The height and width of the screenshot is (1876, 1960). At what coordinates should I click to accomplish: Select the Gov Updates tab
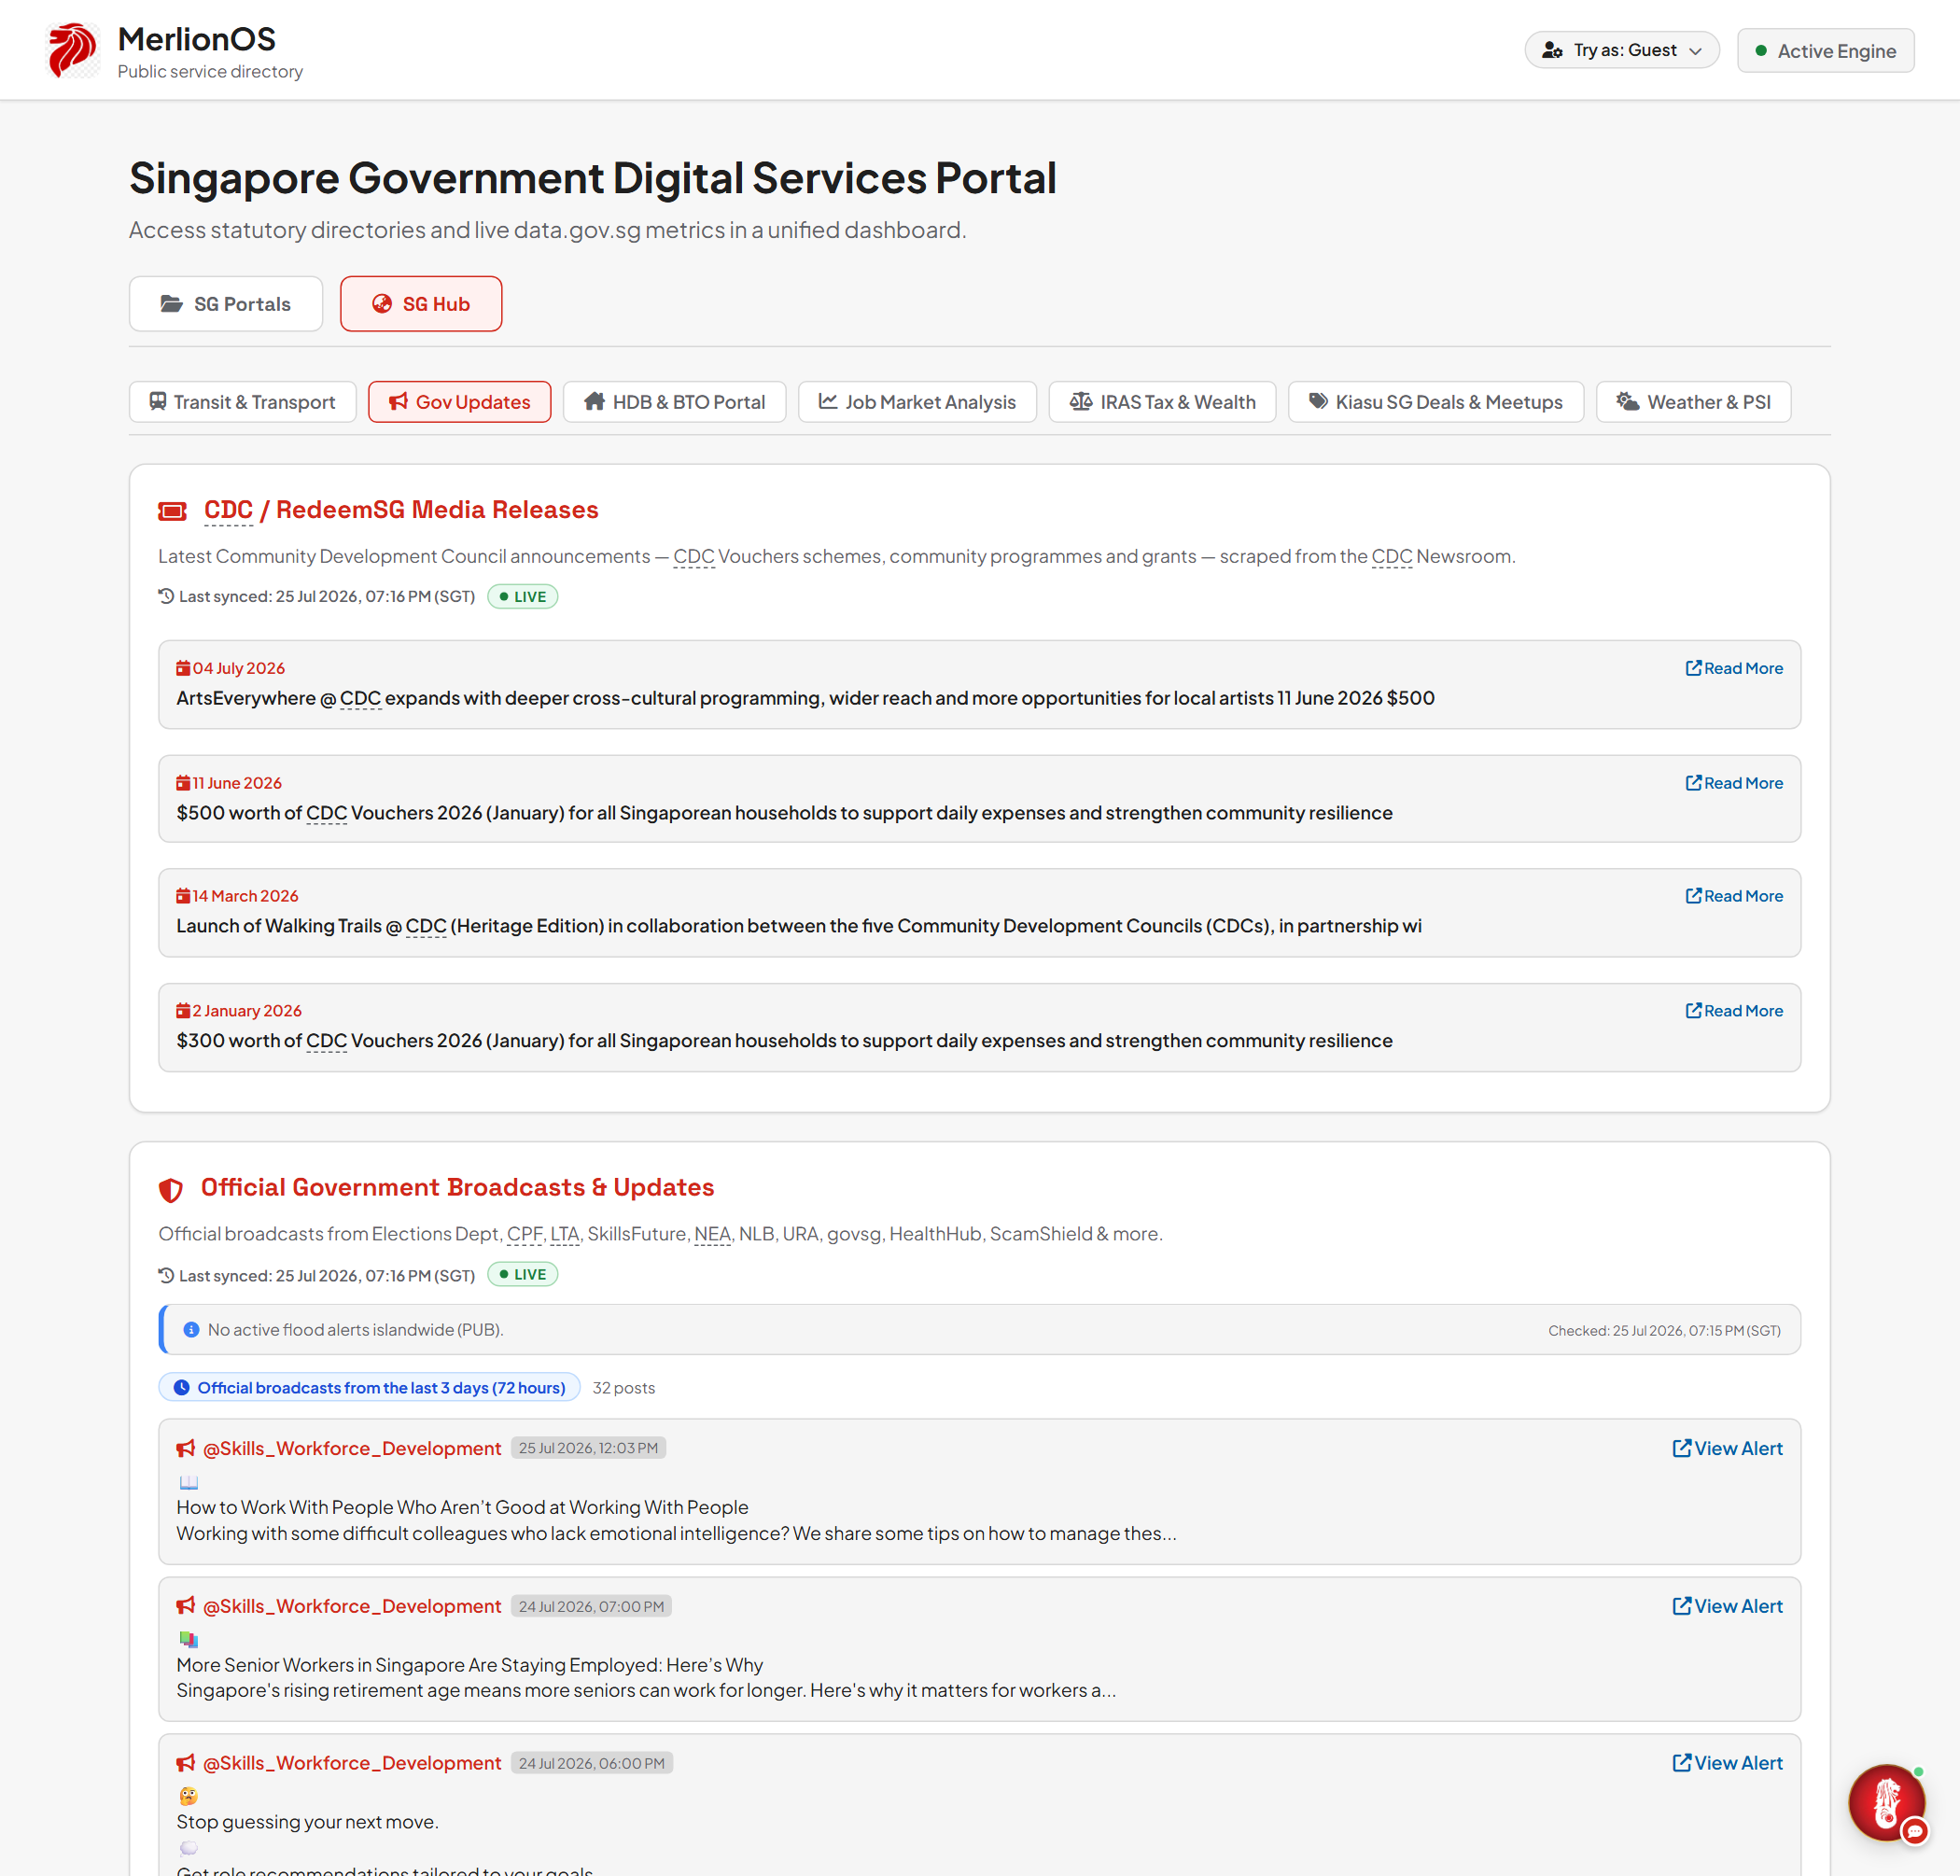(459, 402)
